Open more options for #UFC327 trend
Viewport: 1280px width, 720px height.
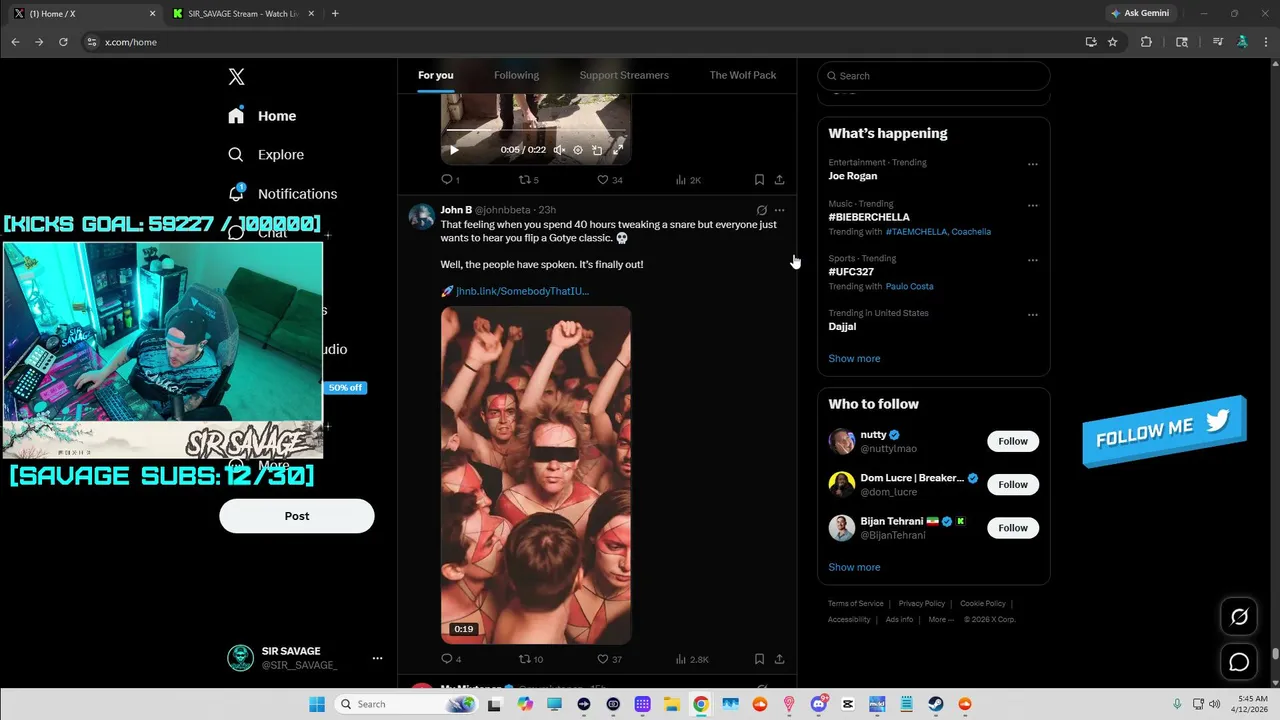pyautogui.click(x=1033, y=260)
